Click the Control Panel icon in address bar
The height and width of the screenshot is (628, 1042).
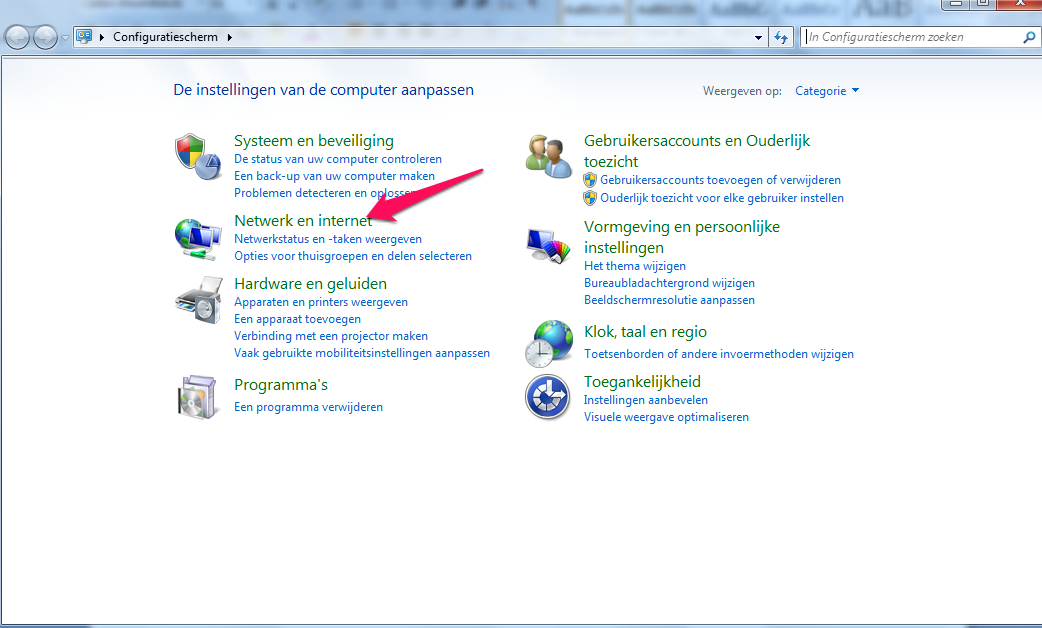84,37
